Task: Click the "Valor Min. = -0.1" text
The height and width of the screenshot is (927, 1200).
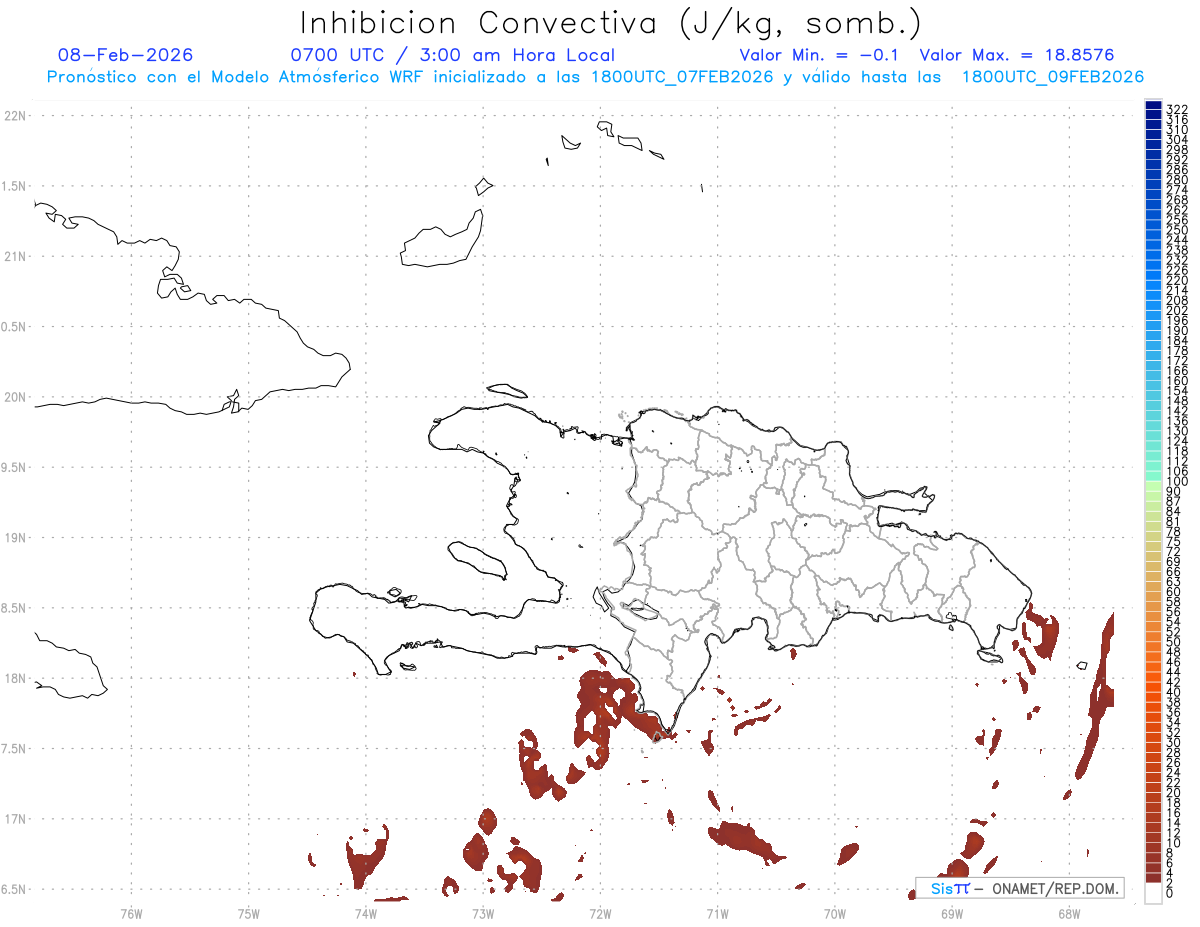Action: point(820,55)
